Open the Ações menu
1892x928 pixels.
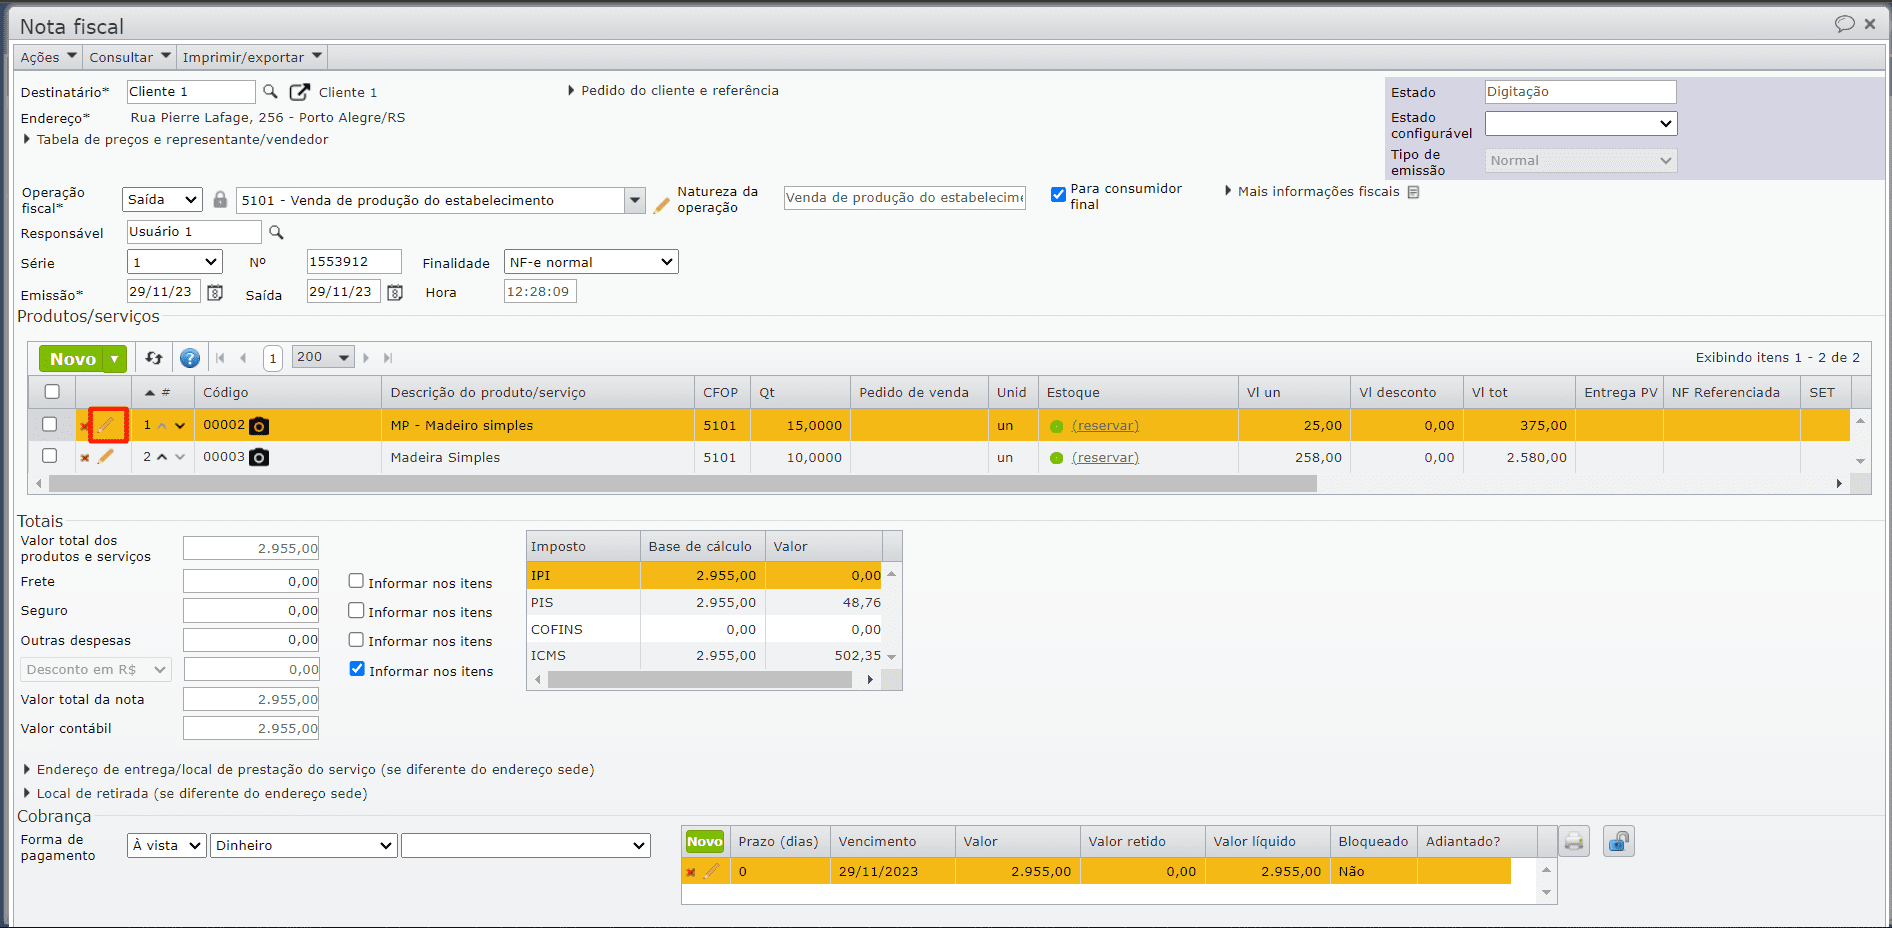tap(48, 57)
